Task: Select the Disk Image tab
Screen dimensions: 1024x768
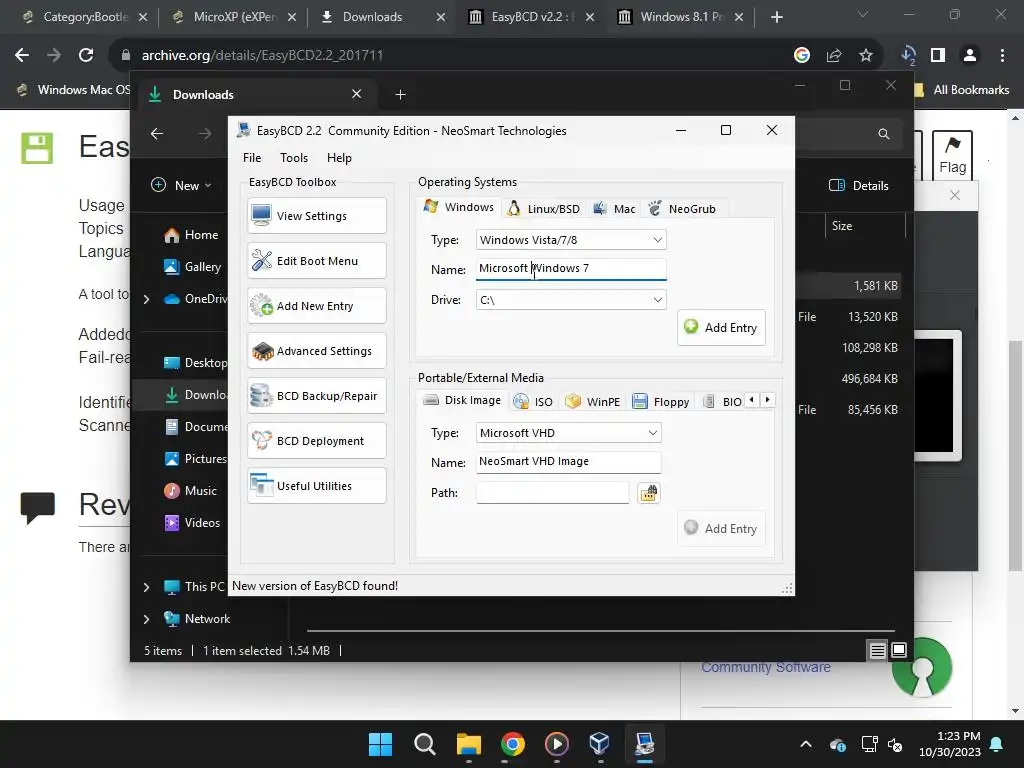Action: pos(462,400)
